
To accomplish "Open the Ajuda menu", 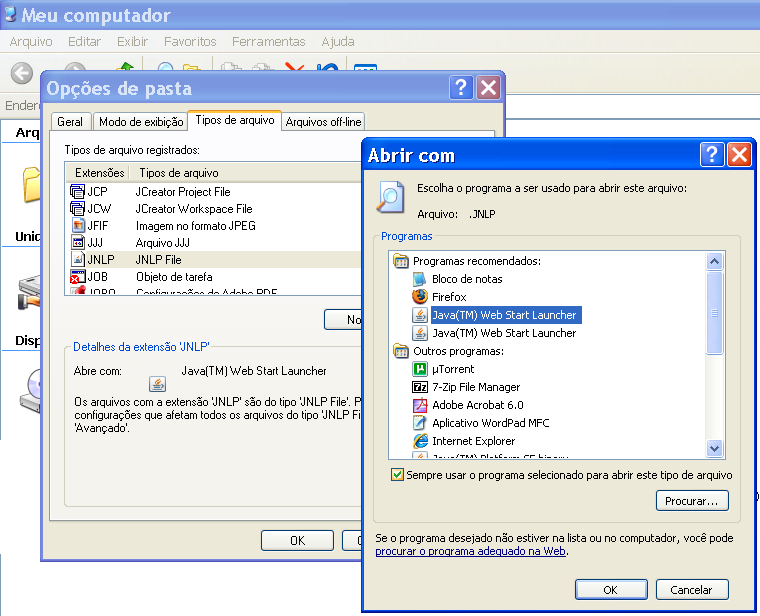I will [338, 42].
